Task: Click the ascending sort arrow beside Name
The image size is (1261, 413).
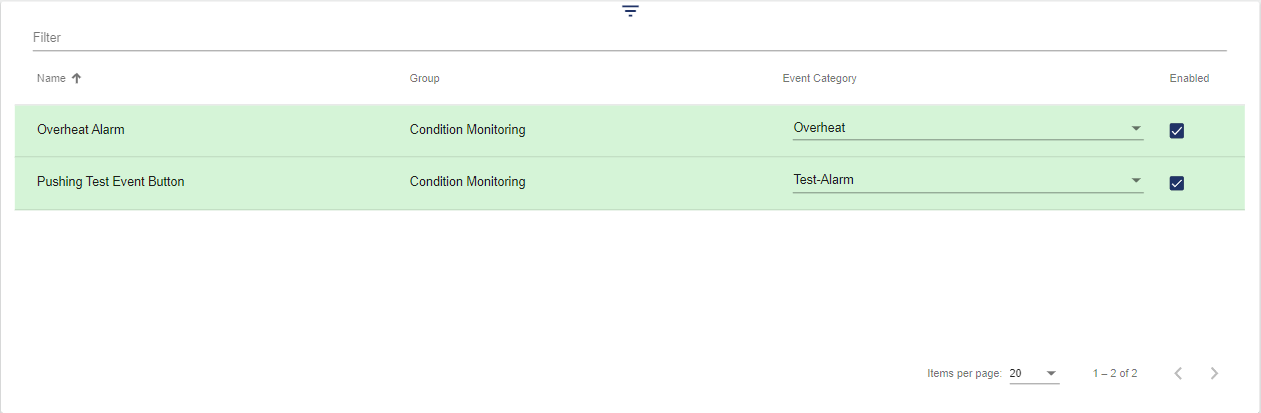Action: tap(76, 78)
